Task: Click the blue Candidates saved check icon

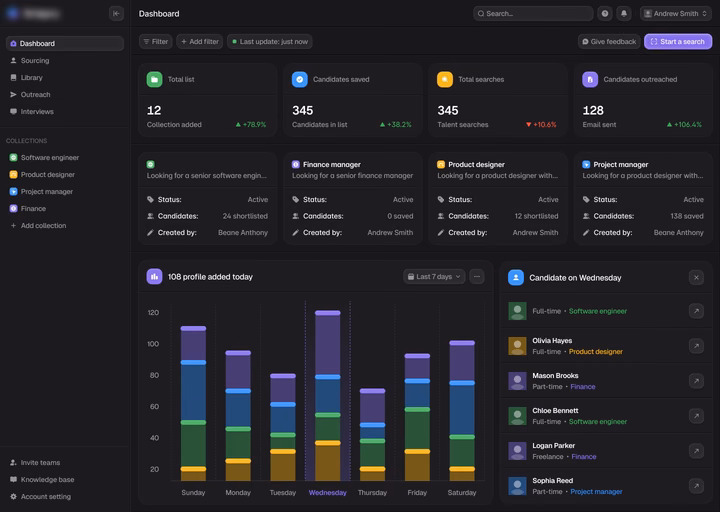Action: point(299,79)
